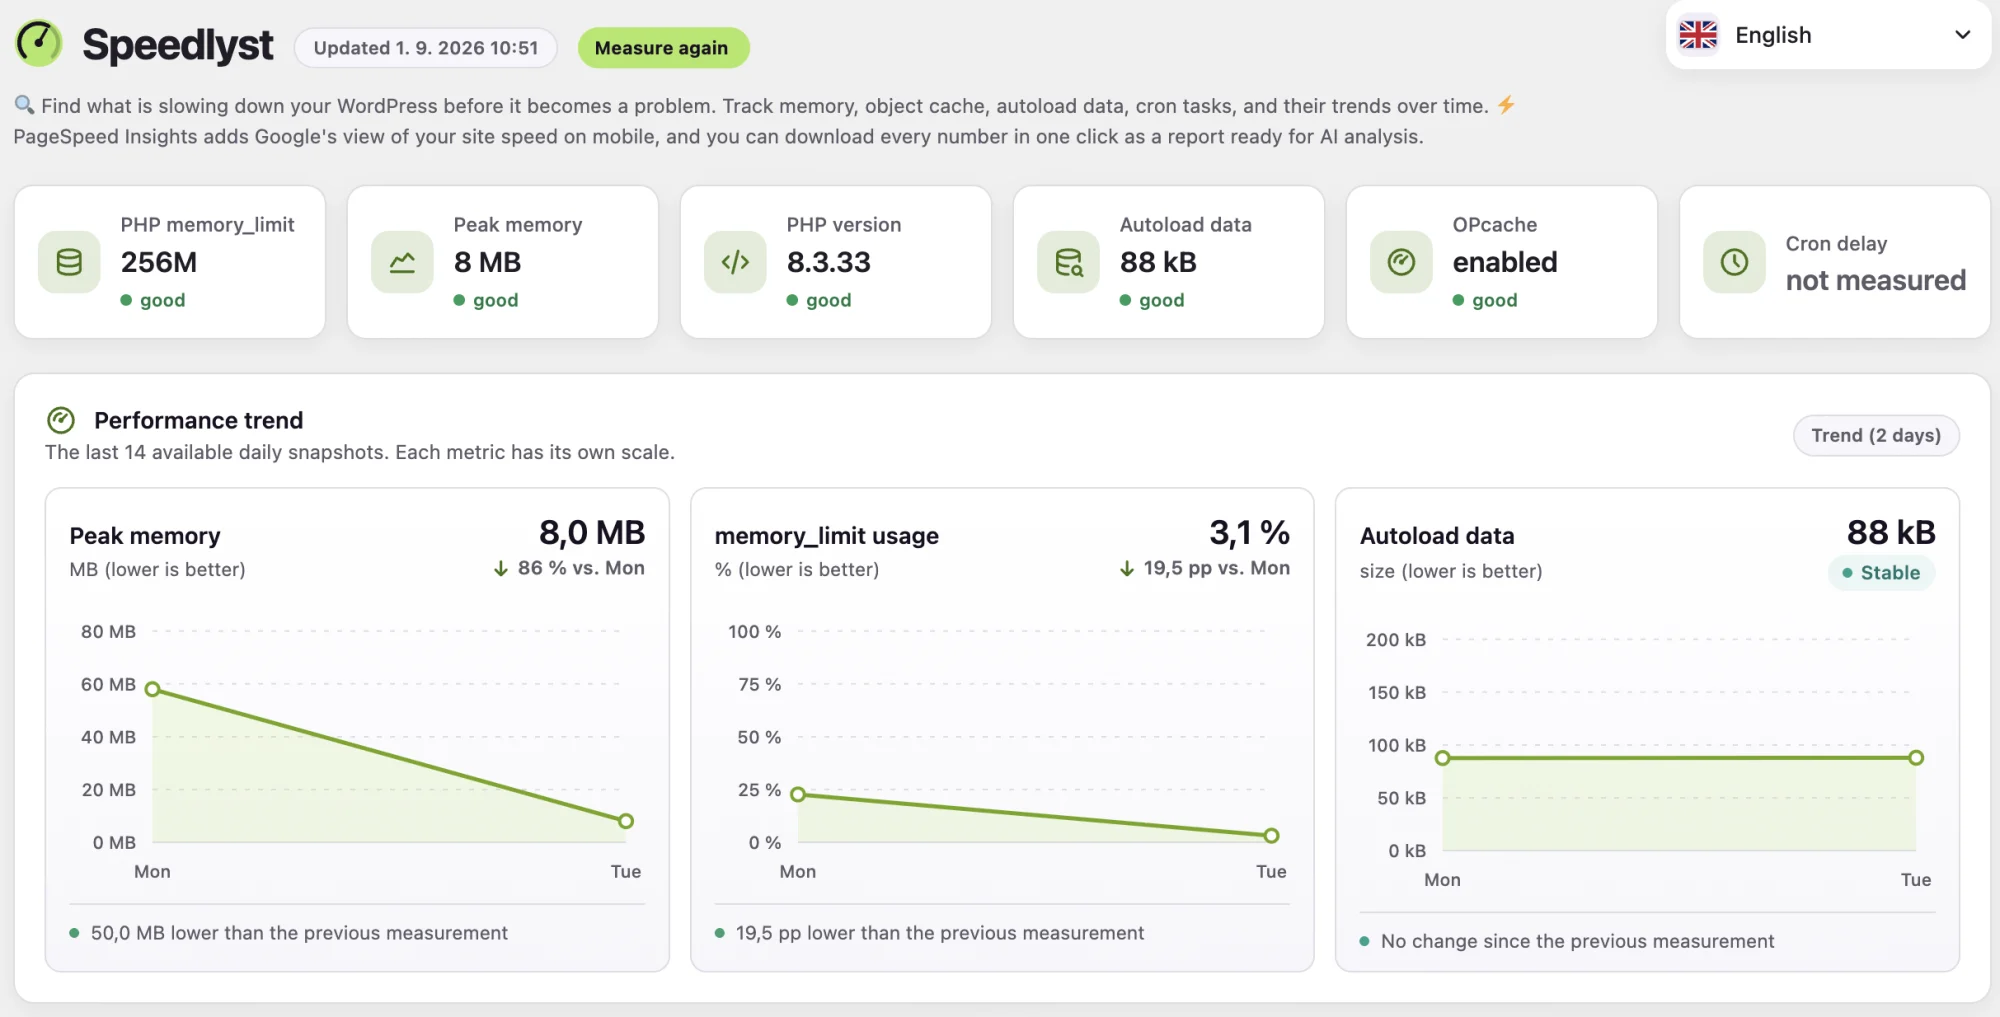Click the 3,1 % usage value
Screen dimensions: 2000x1017
1249,532
